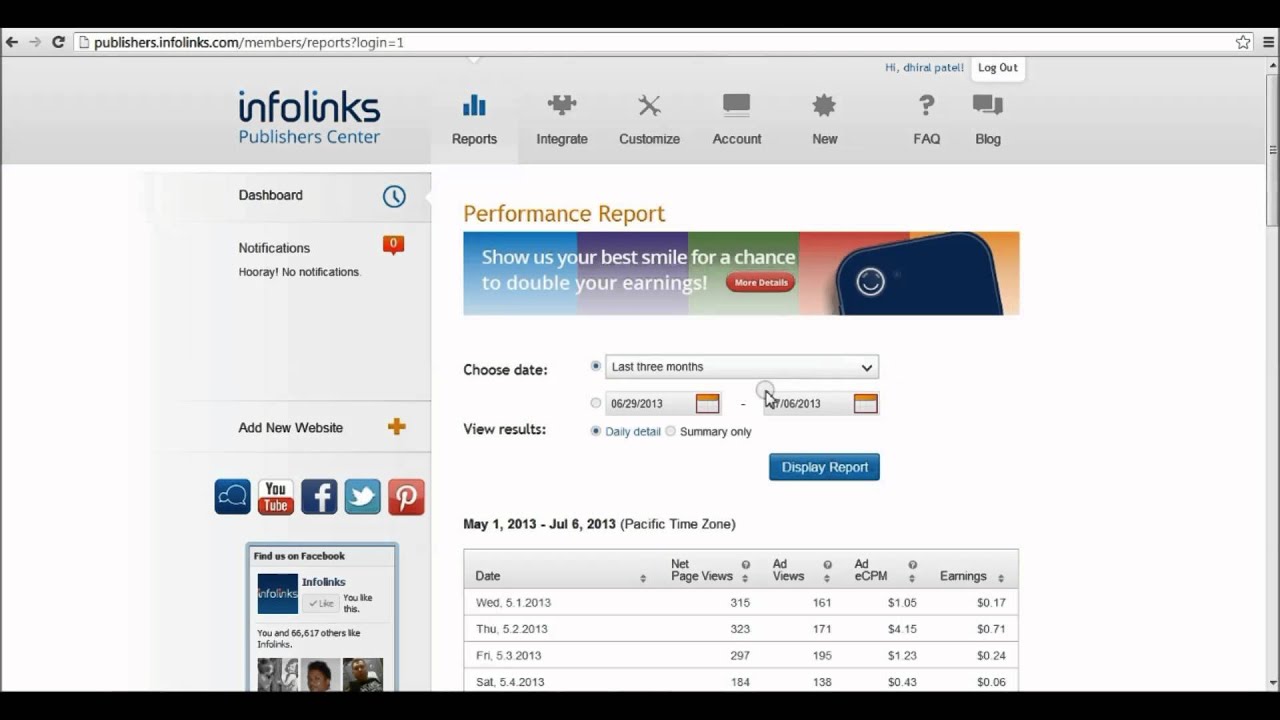Click the Infolinks Facebook profile thumbnail

(278, 594)
